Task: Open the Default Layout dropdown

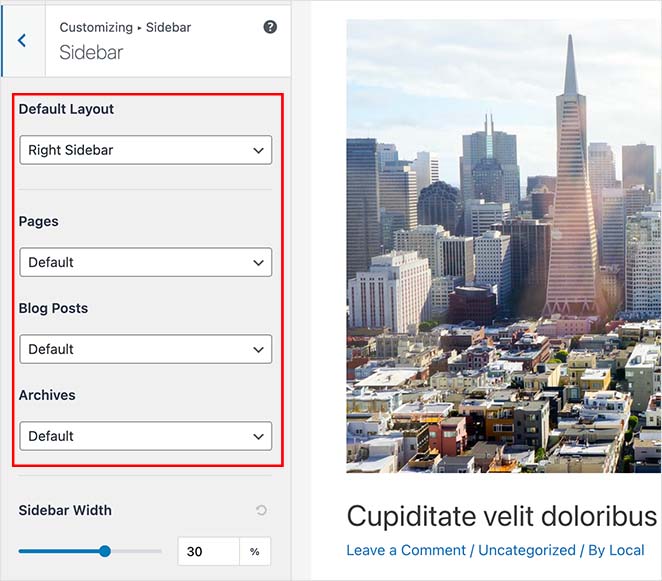Action: click(145, 150)
